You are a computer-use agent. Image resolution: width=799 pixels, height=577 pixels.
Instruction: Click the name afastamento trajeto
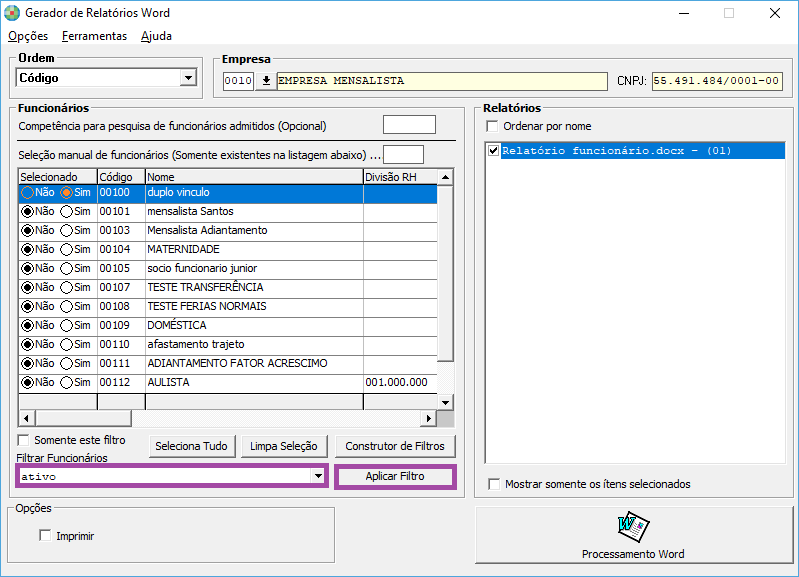point(196,345)
